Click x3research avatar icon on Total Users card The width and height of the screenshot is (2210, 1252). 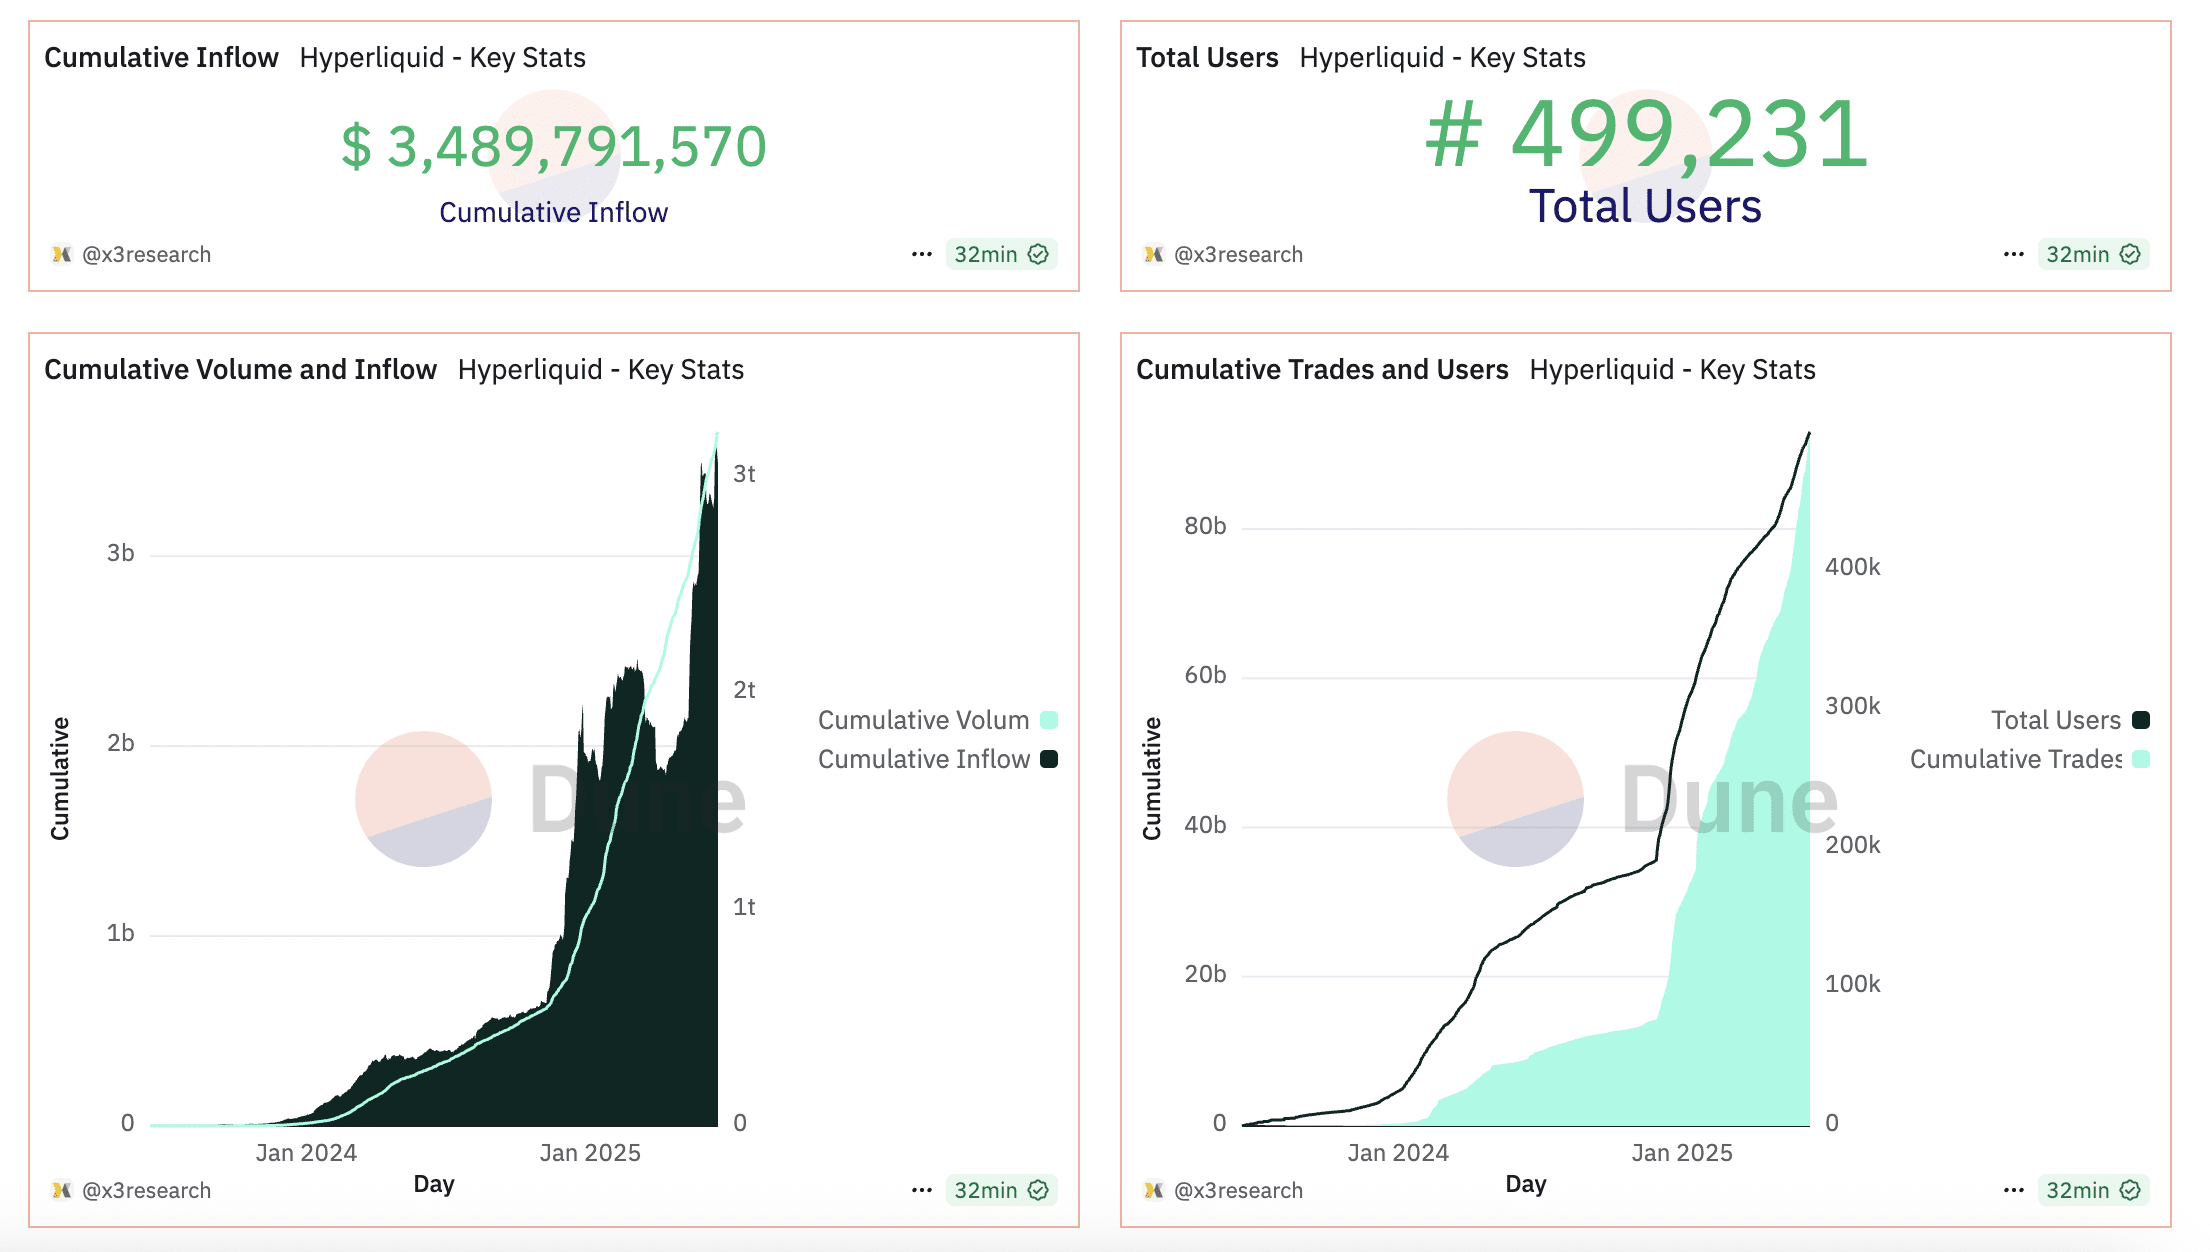tap(1154, 255)
